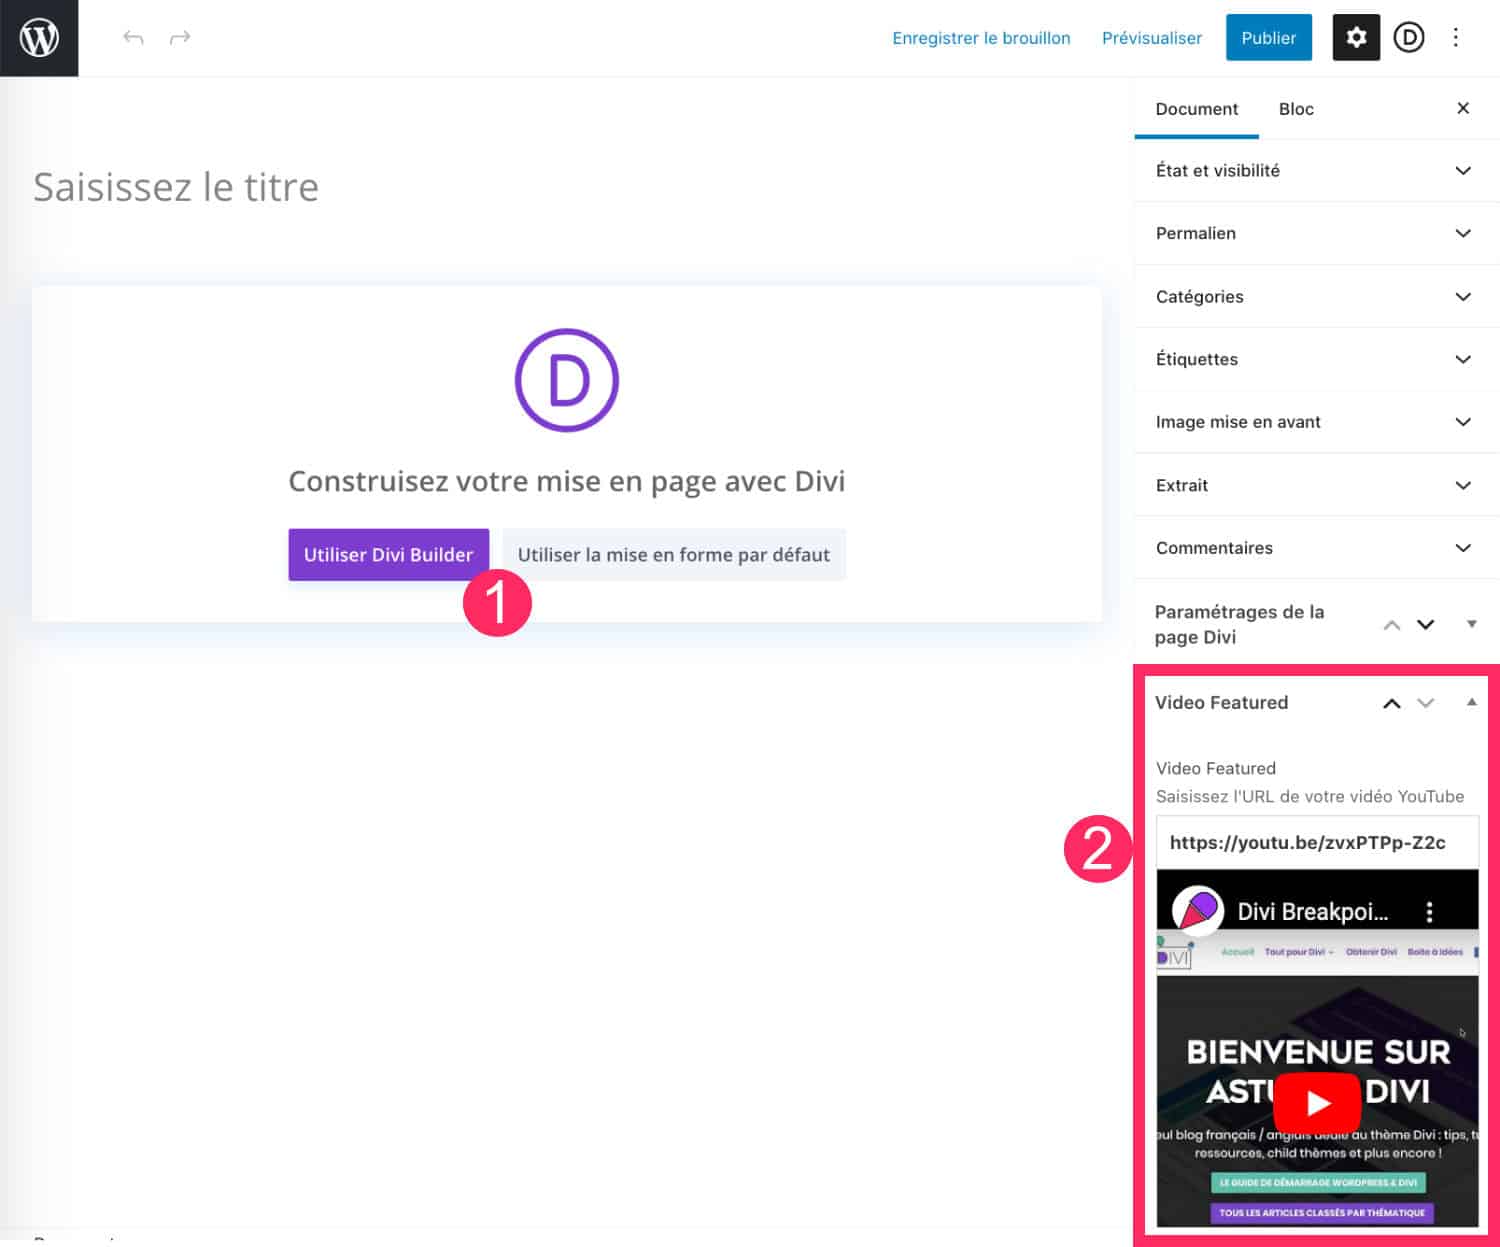
Task: Move Paramétrages de la page Divi panel up
Action: pos(1391,625)
